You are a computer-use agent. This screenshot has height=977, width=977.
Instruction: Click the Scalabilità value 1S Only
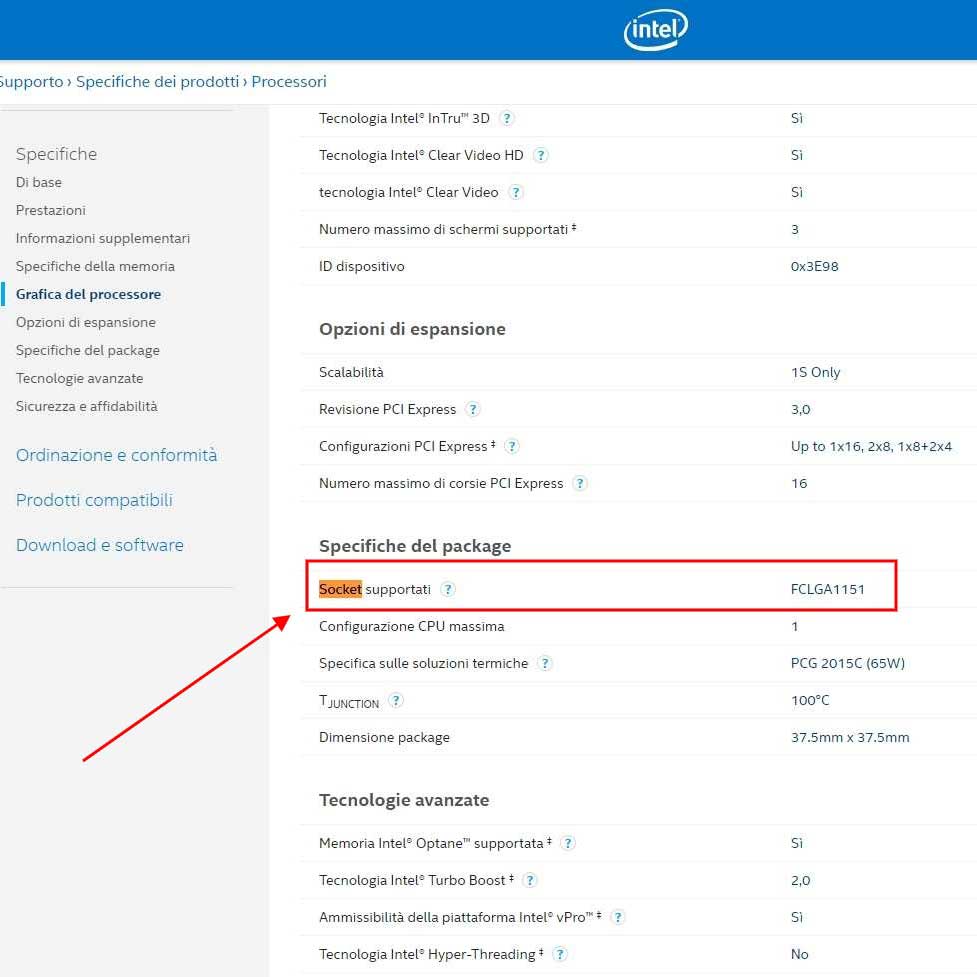[816, 373]
